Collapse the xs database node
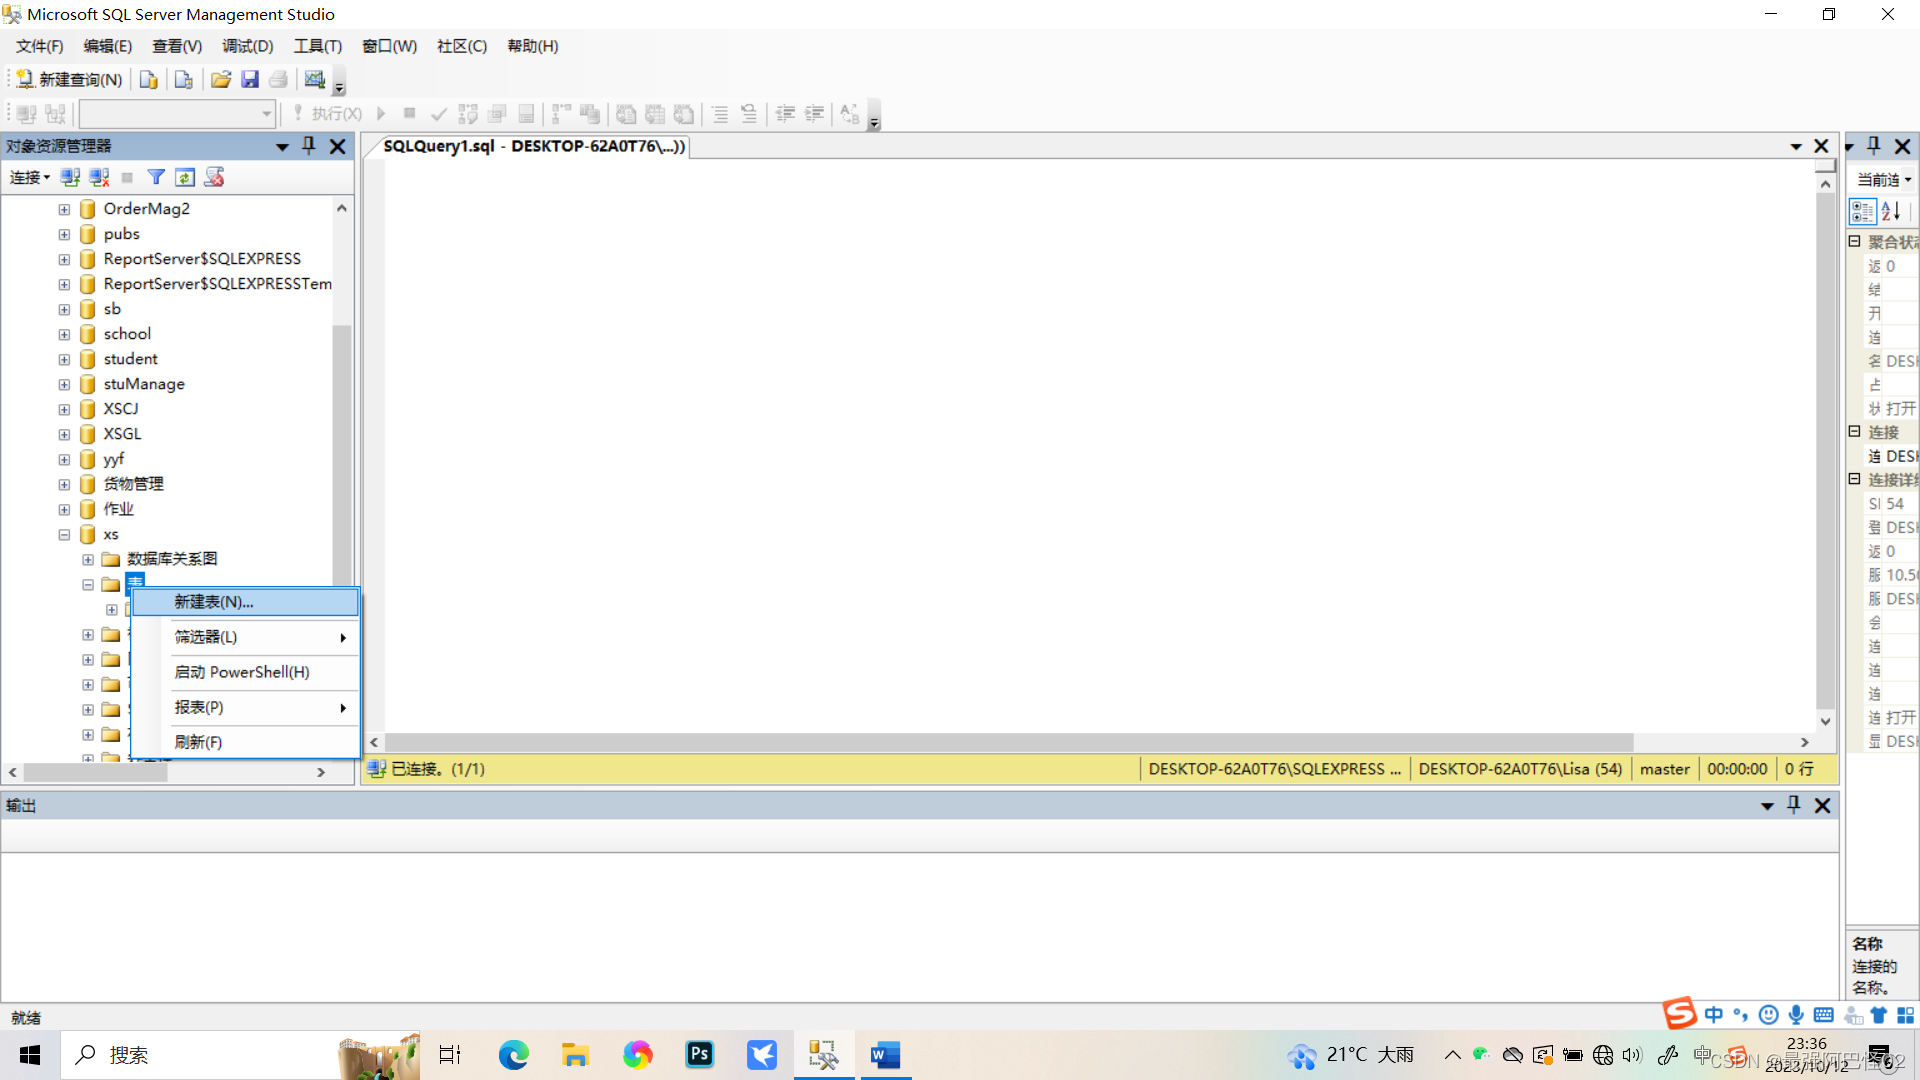The width and height of the screenshot is (1920, 1080). [x=64, y=534]
